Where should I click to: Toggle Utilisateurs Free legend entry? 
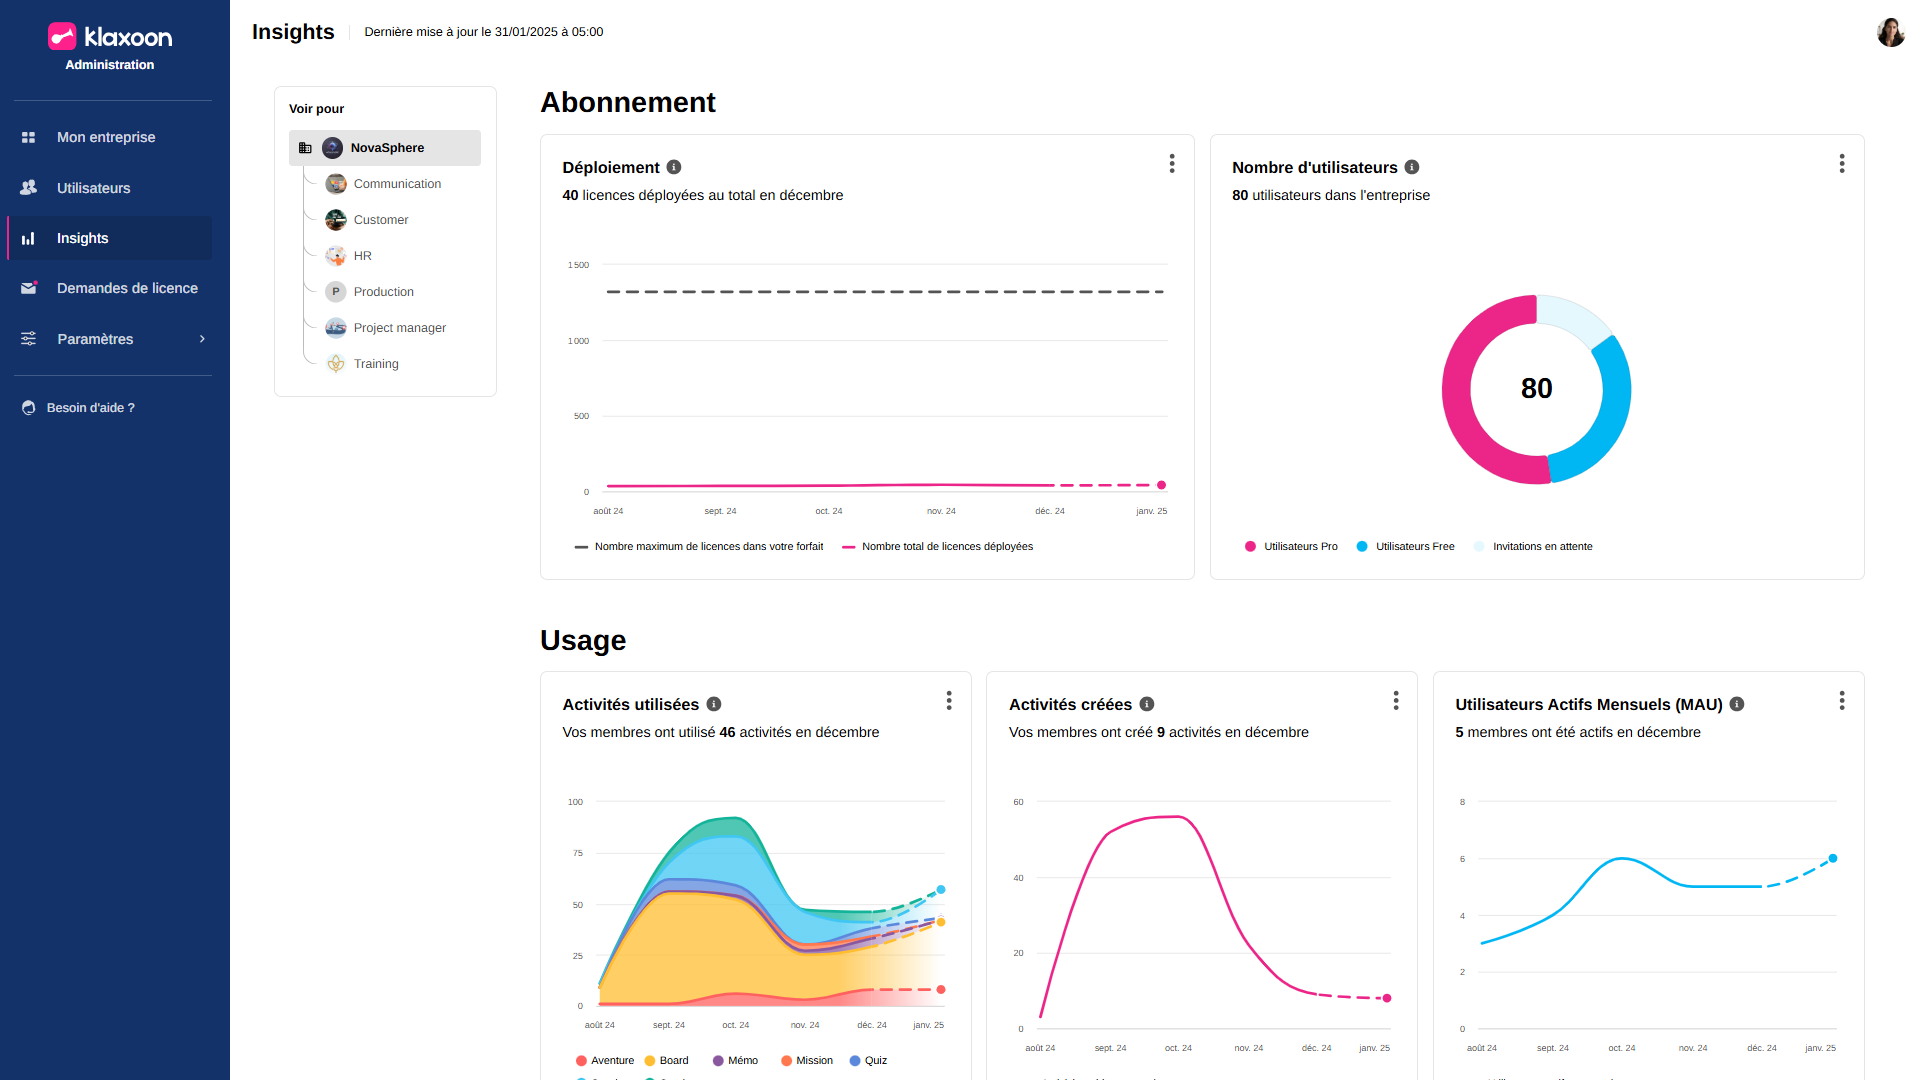pyautogui.click(x=1404, y=547)
